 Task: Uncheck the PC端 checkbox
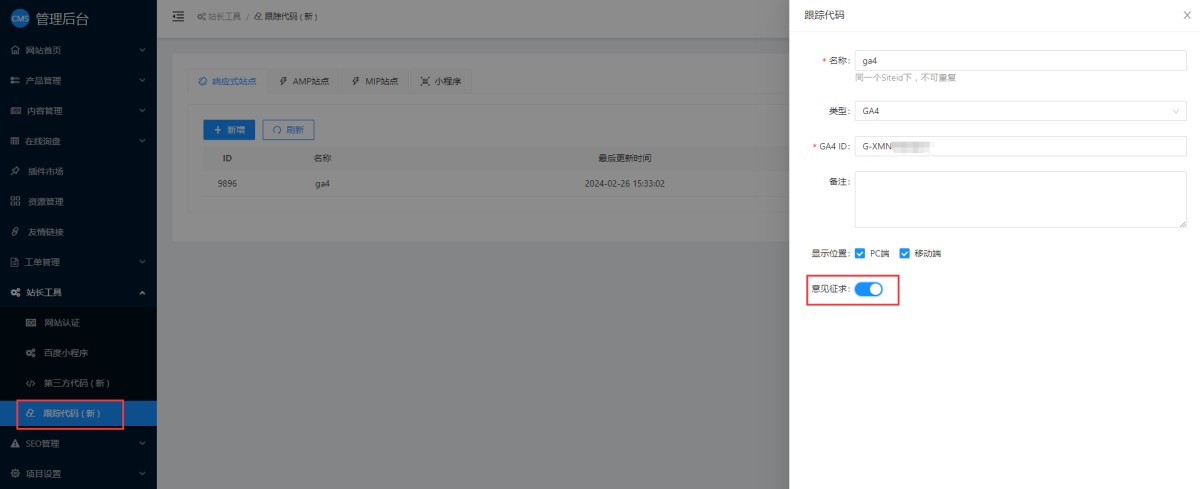click(860, 253)
